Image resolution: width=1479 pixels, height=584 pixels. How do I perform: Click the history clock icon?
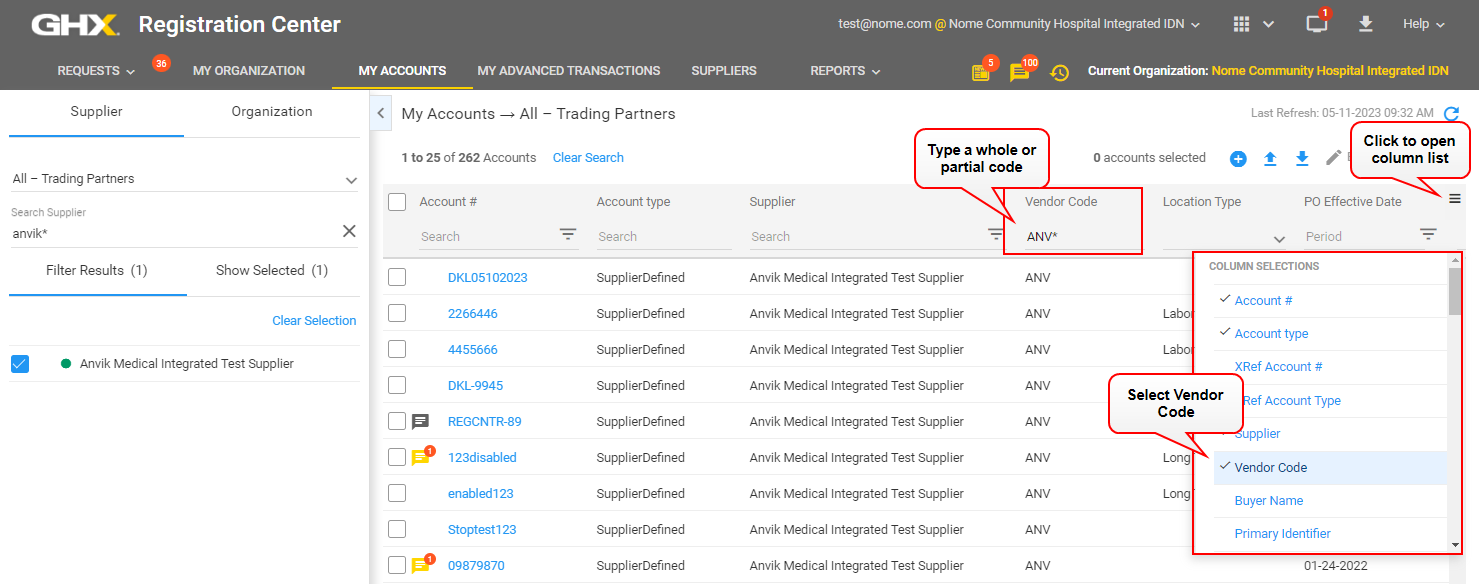[1059, 72]
